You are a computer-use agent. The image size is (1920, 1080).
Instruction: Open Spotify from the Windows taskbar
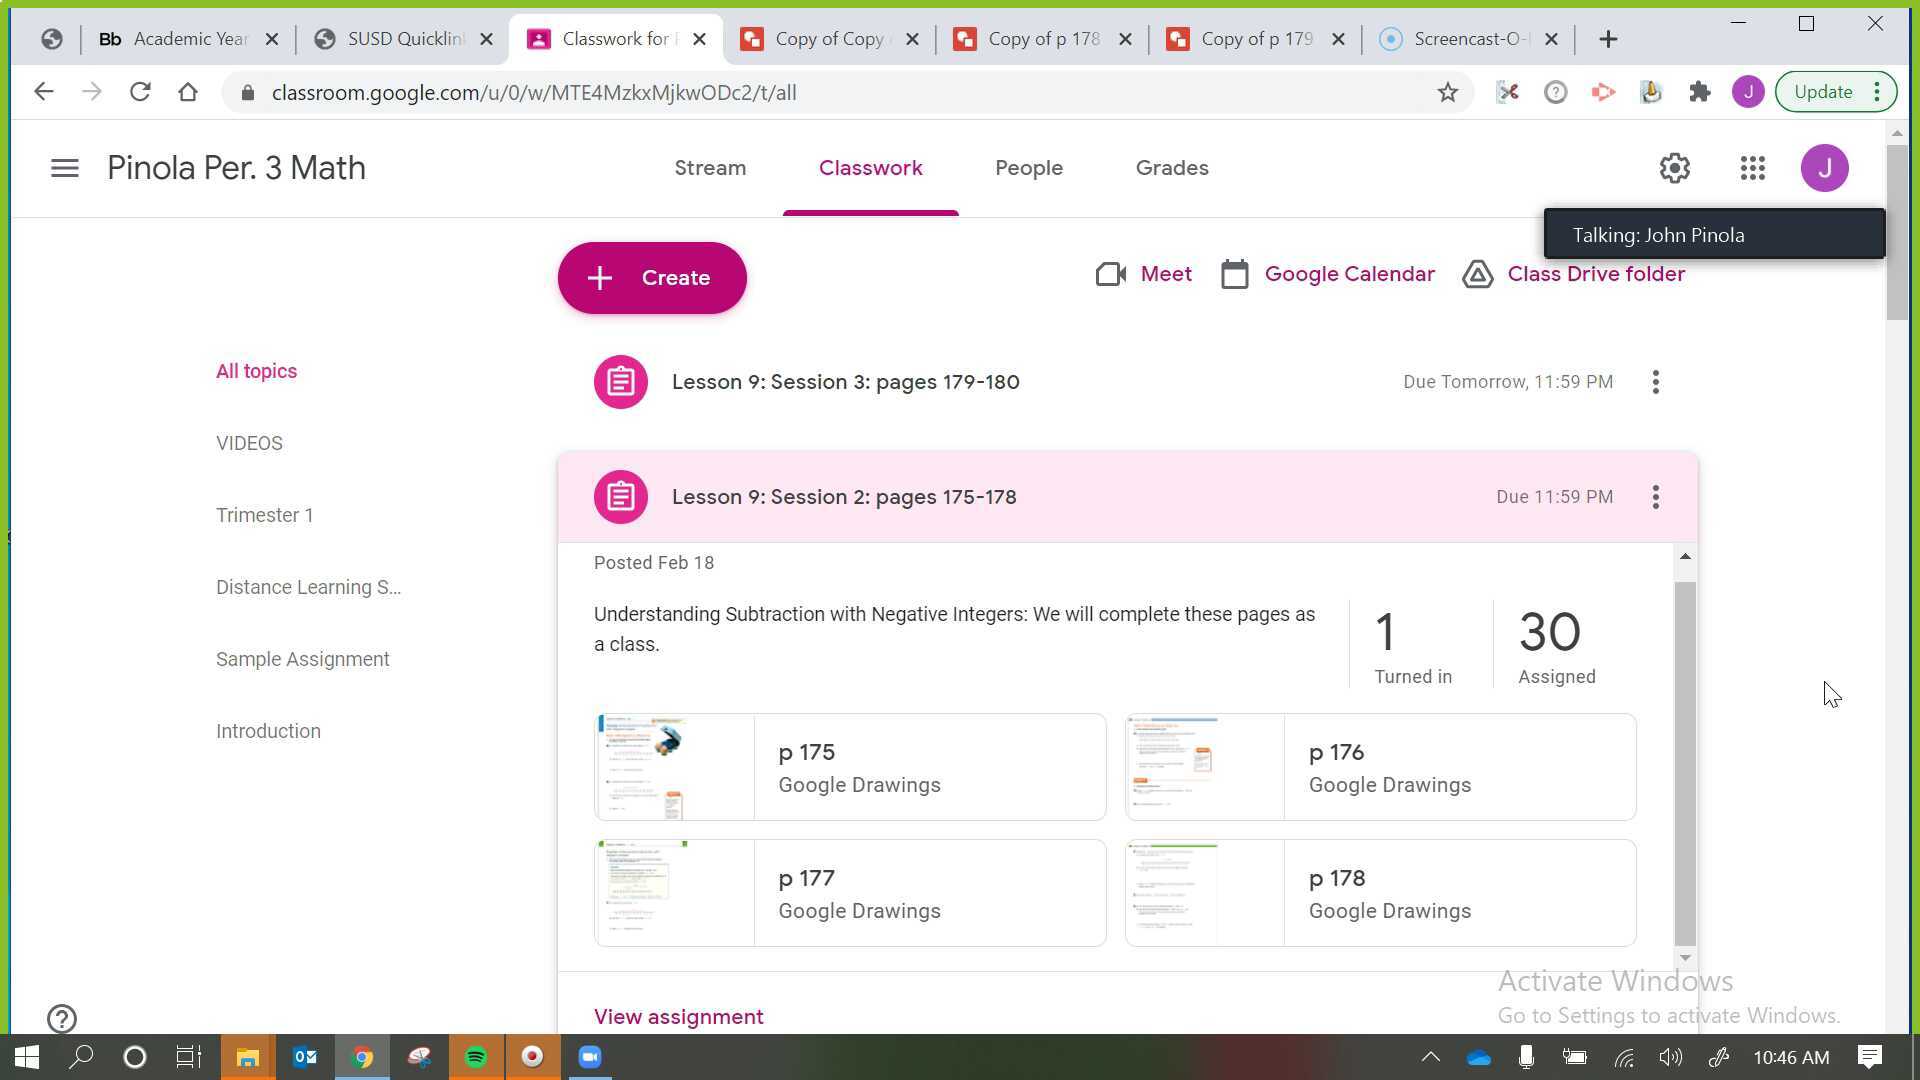click(x=476, y=1057)
